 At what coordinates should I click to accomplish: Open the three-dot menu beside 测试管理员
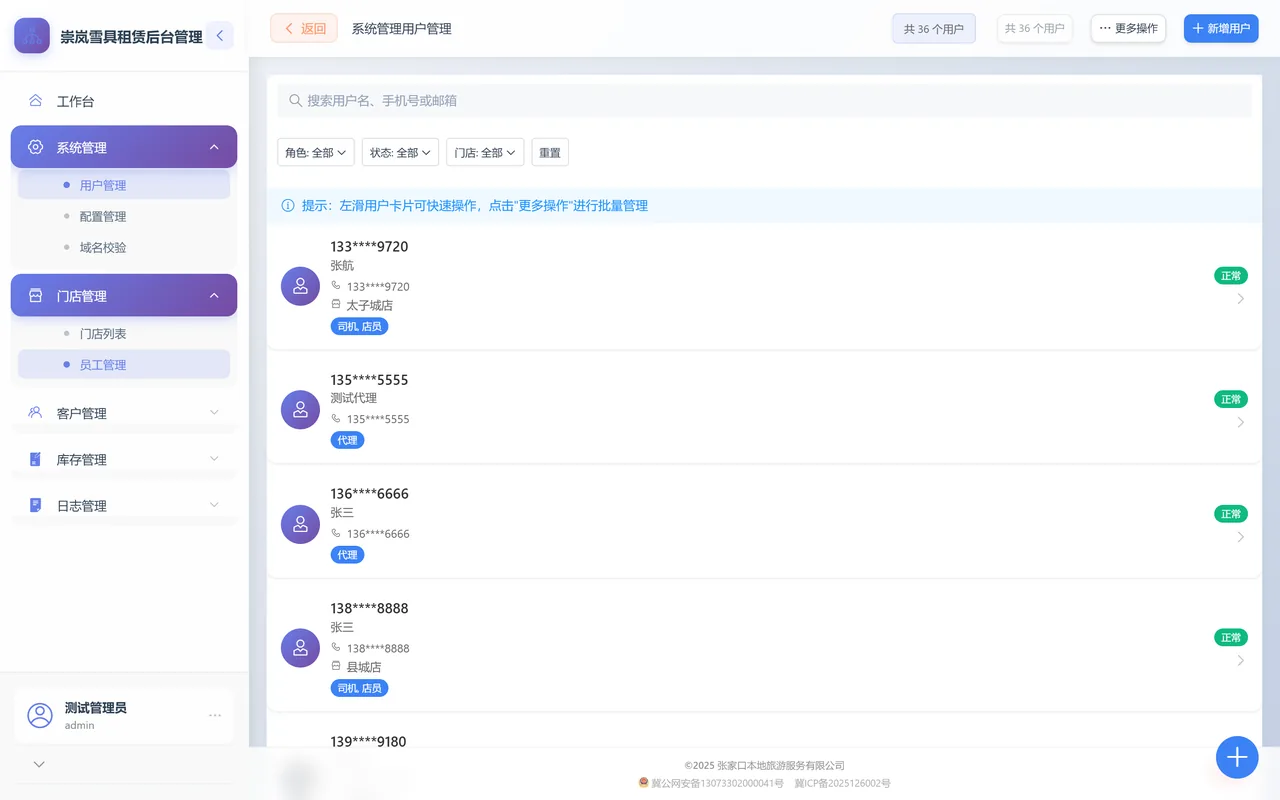click(x=215, y=715)
